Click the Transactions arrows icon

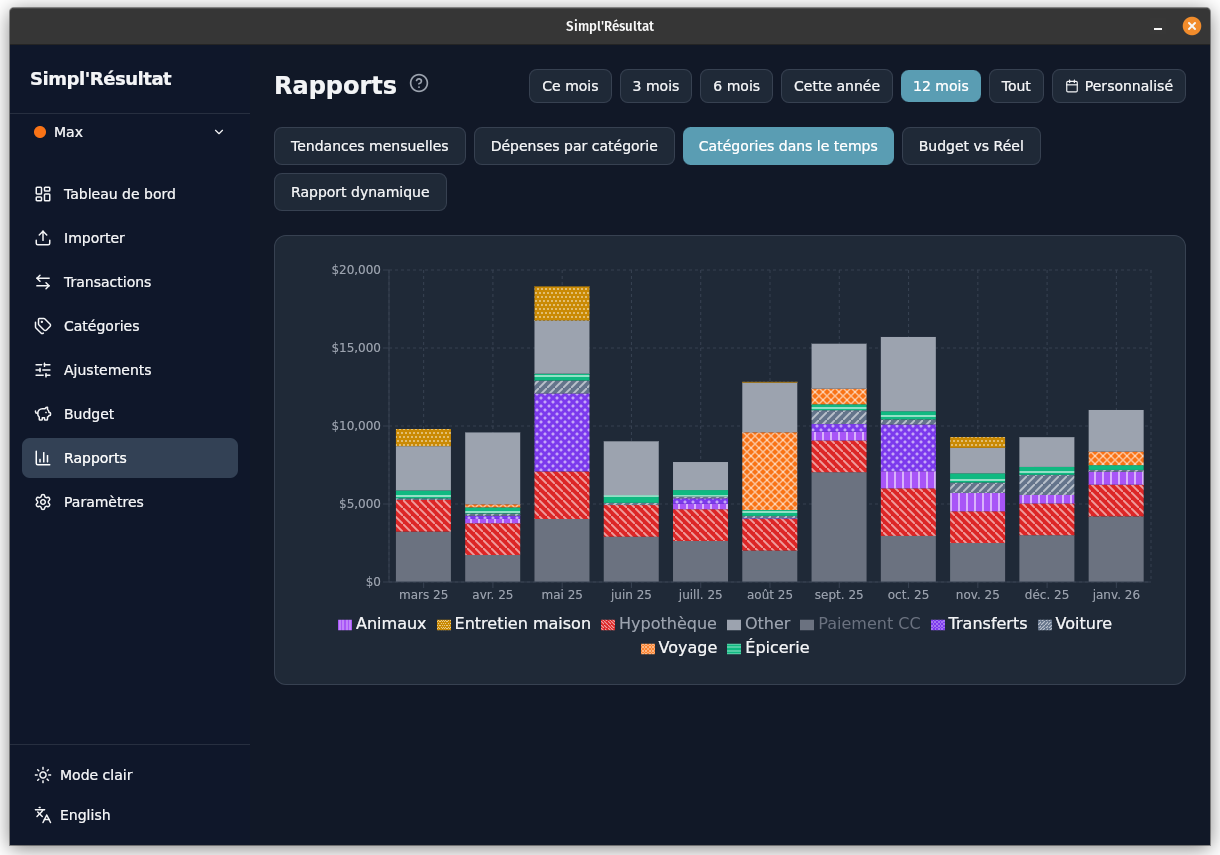[x=43, y=282]
